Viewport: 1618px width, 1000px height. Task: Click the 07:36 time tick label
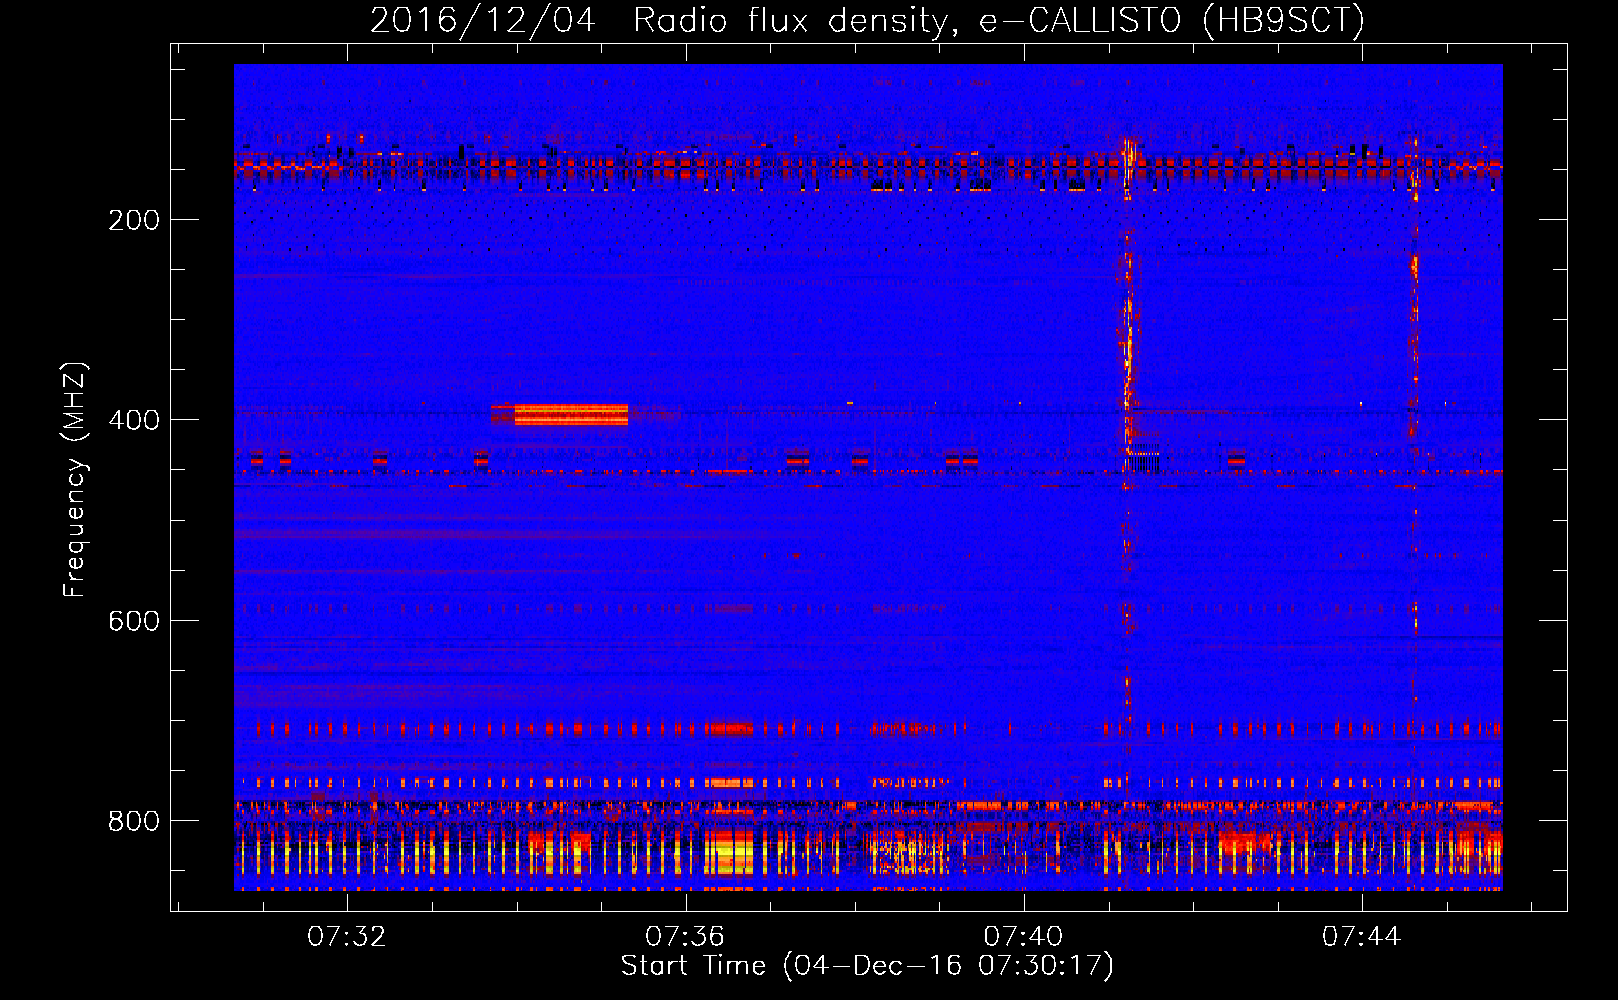pos(684,937)
